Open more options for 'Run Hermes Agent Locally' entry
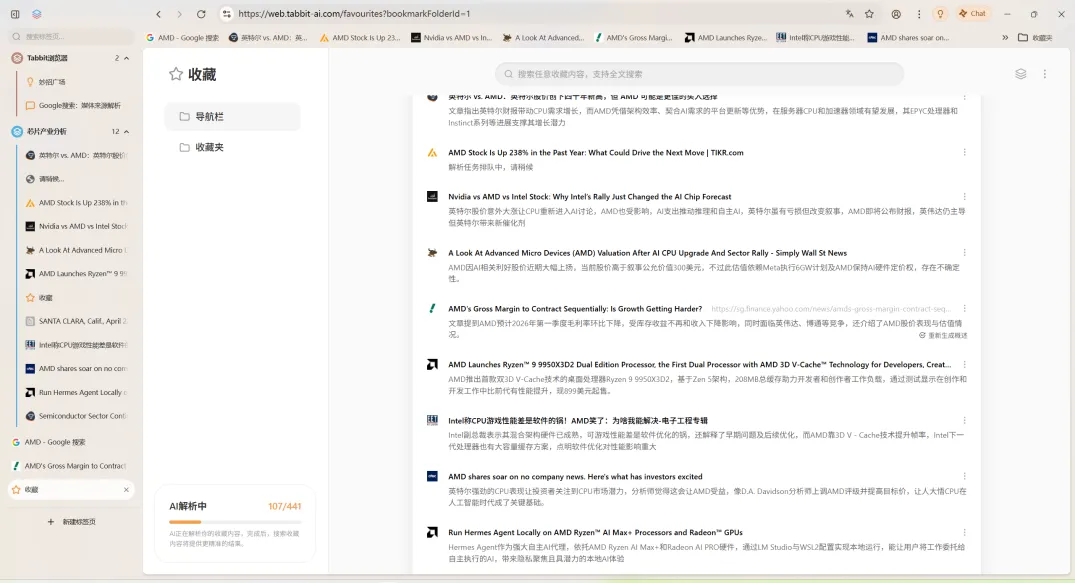The image size is (1075, 583). point(965,532)
